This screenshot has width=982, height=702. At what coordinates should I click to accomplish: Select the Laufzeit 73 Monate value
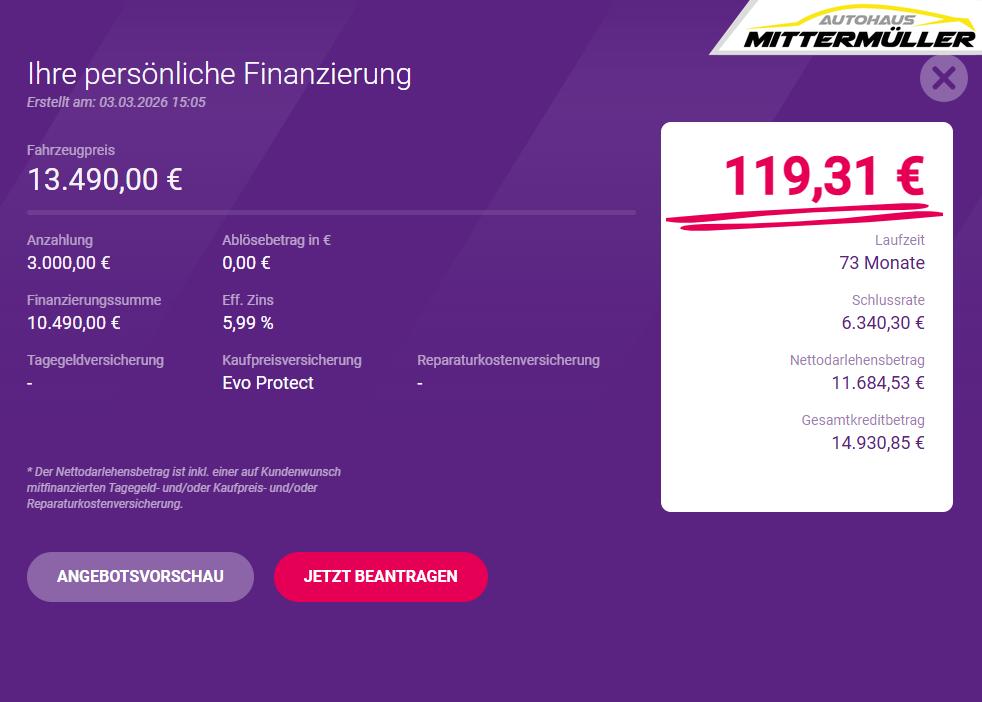(x=882, y=263)
